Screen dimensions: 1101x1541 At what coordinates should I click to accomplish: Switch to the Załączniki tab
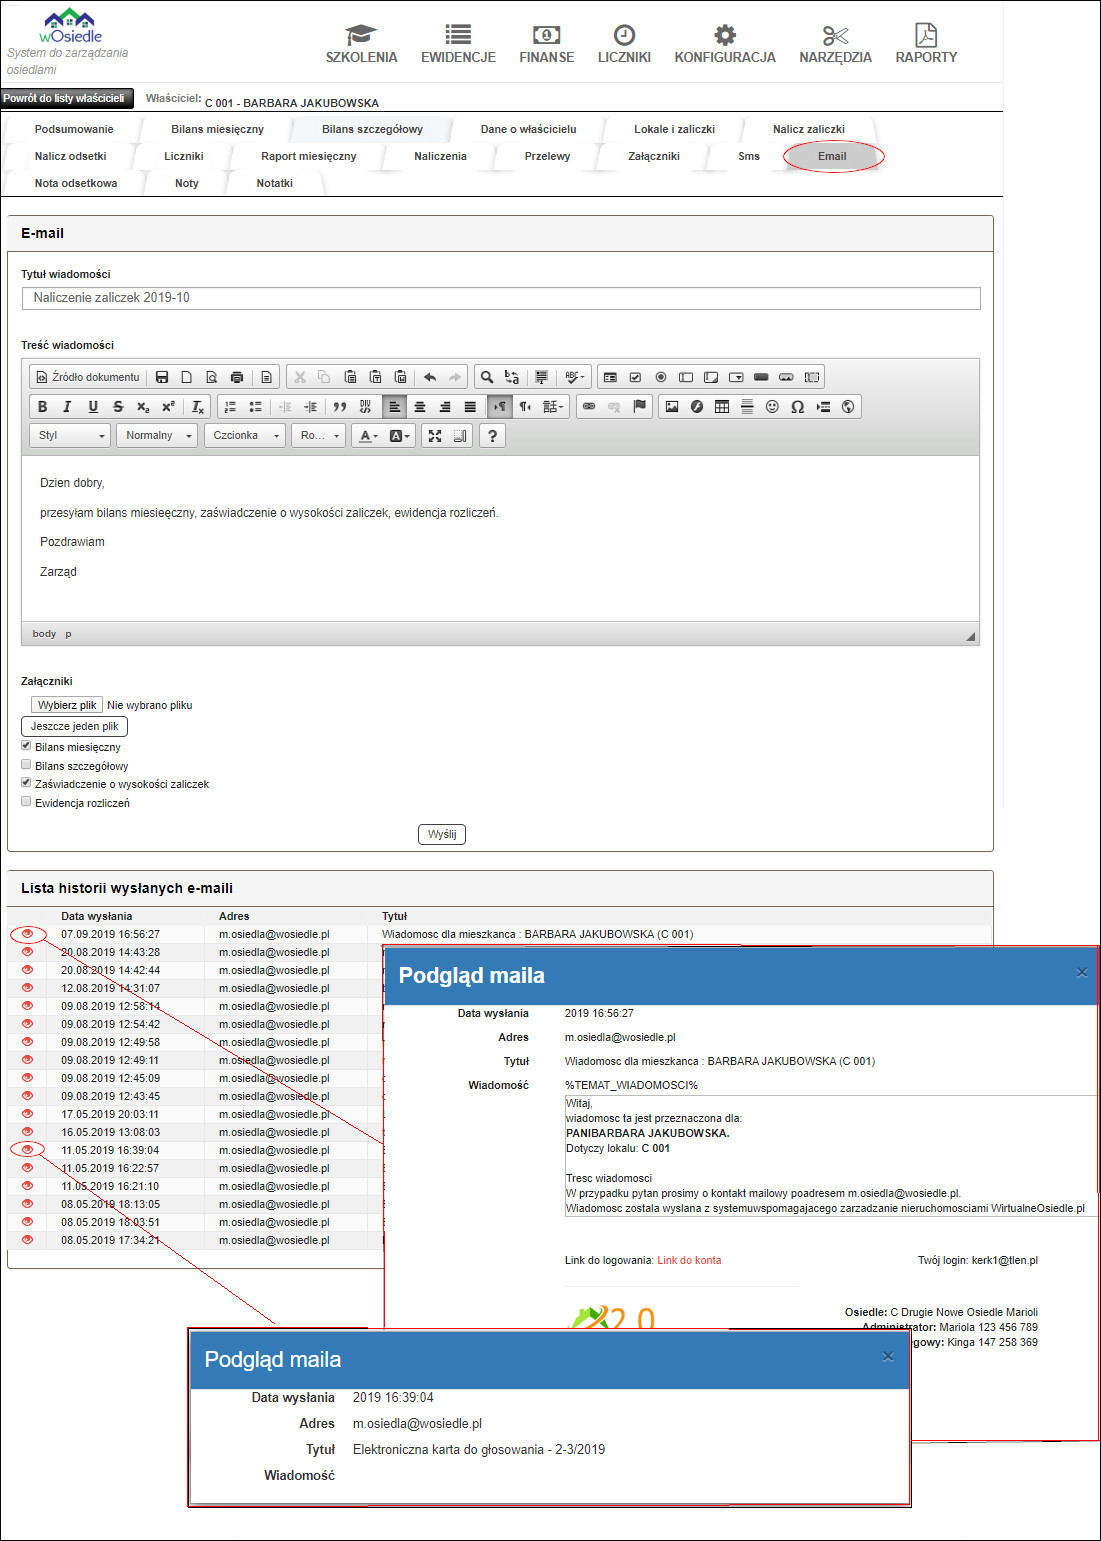point(654,156)
